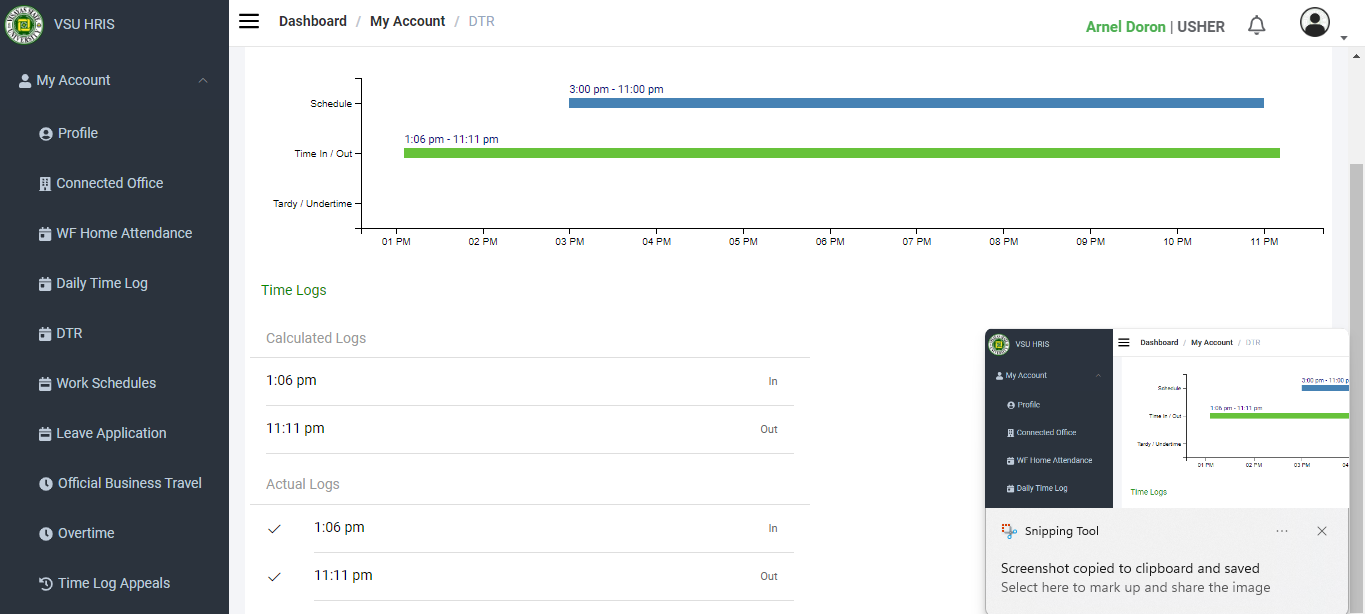Close the Snipping Tool notification
The width and height of the screenshot is (1365, 614).
(1321, 531)
